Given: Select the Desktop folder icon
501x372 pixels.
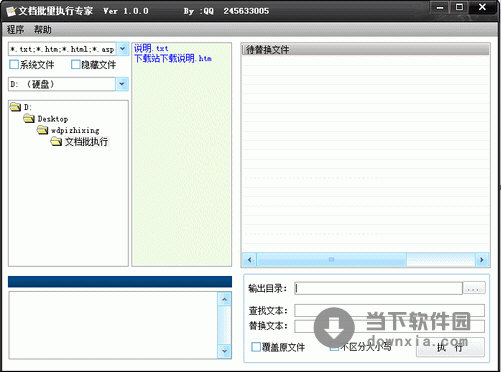Looking at the screenshot, I should (29, 118).
